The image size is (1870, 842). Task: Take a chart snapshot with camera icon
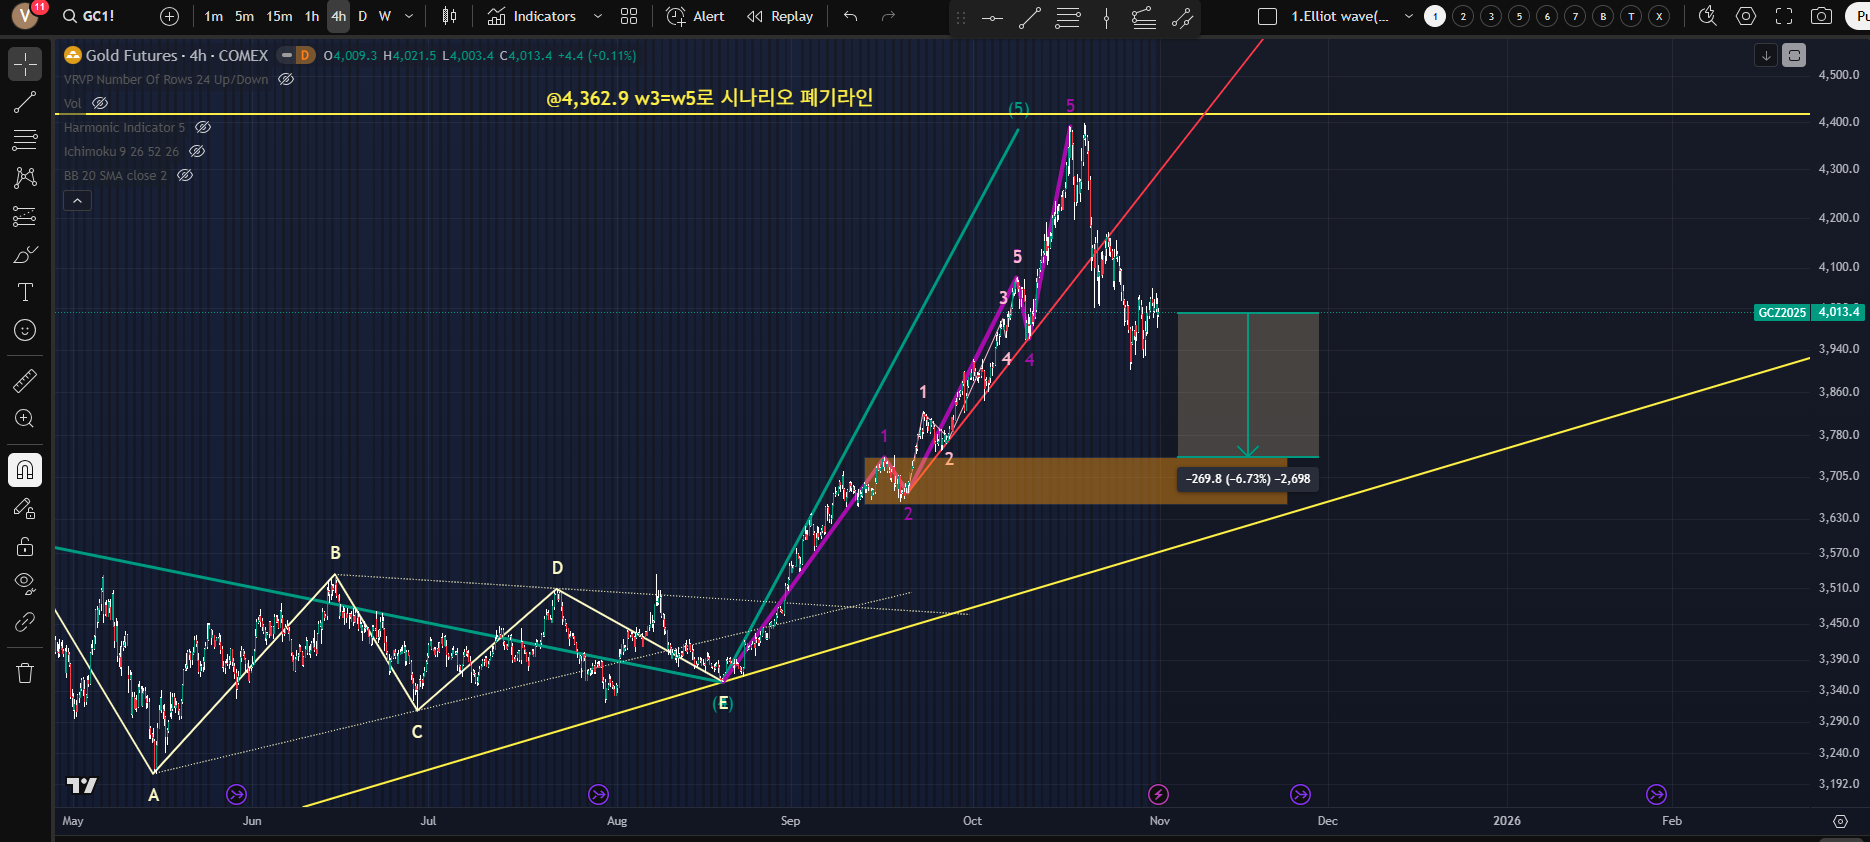1822,16
